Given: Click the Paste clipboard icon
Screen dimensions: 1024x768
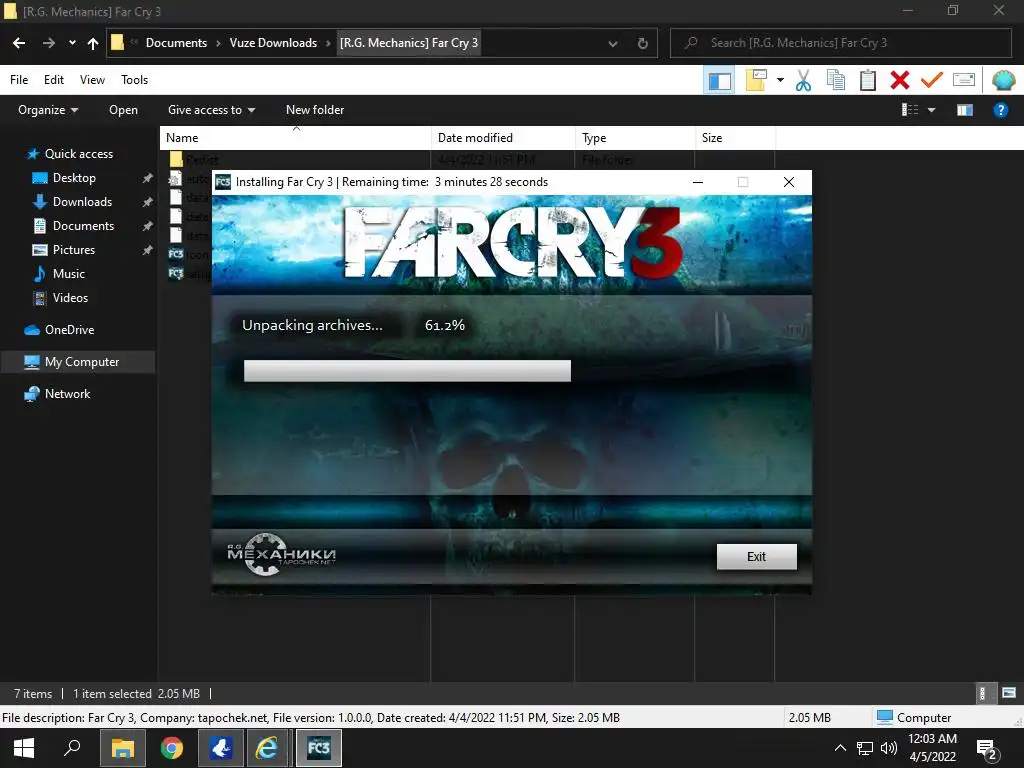Looking at the screenshot, I should click(867, 80).
